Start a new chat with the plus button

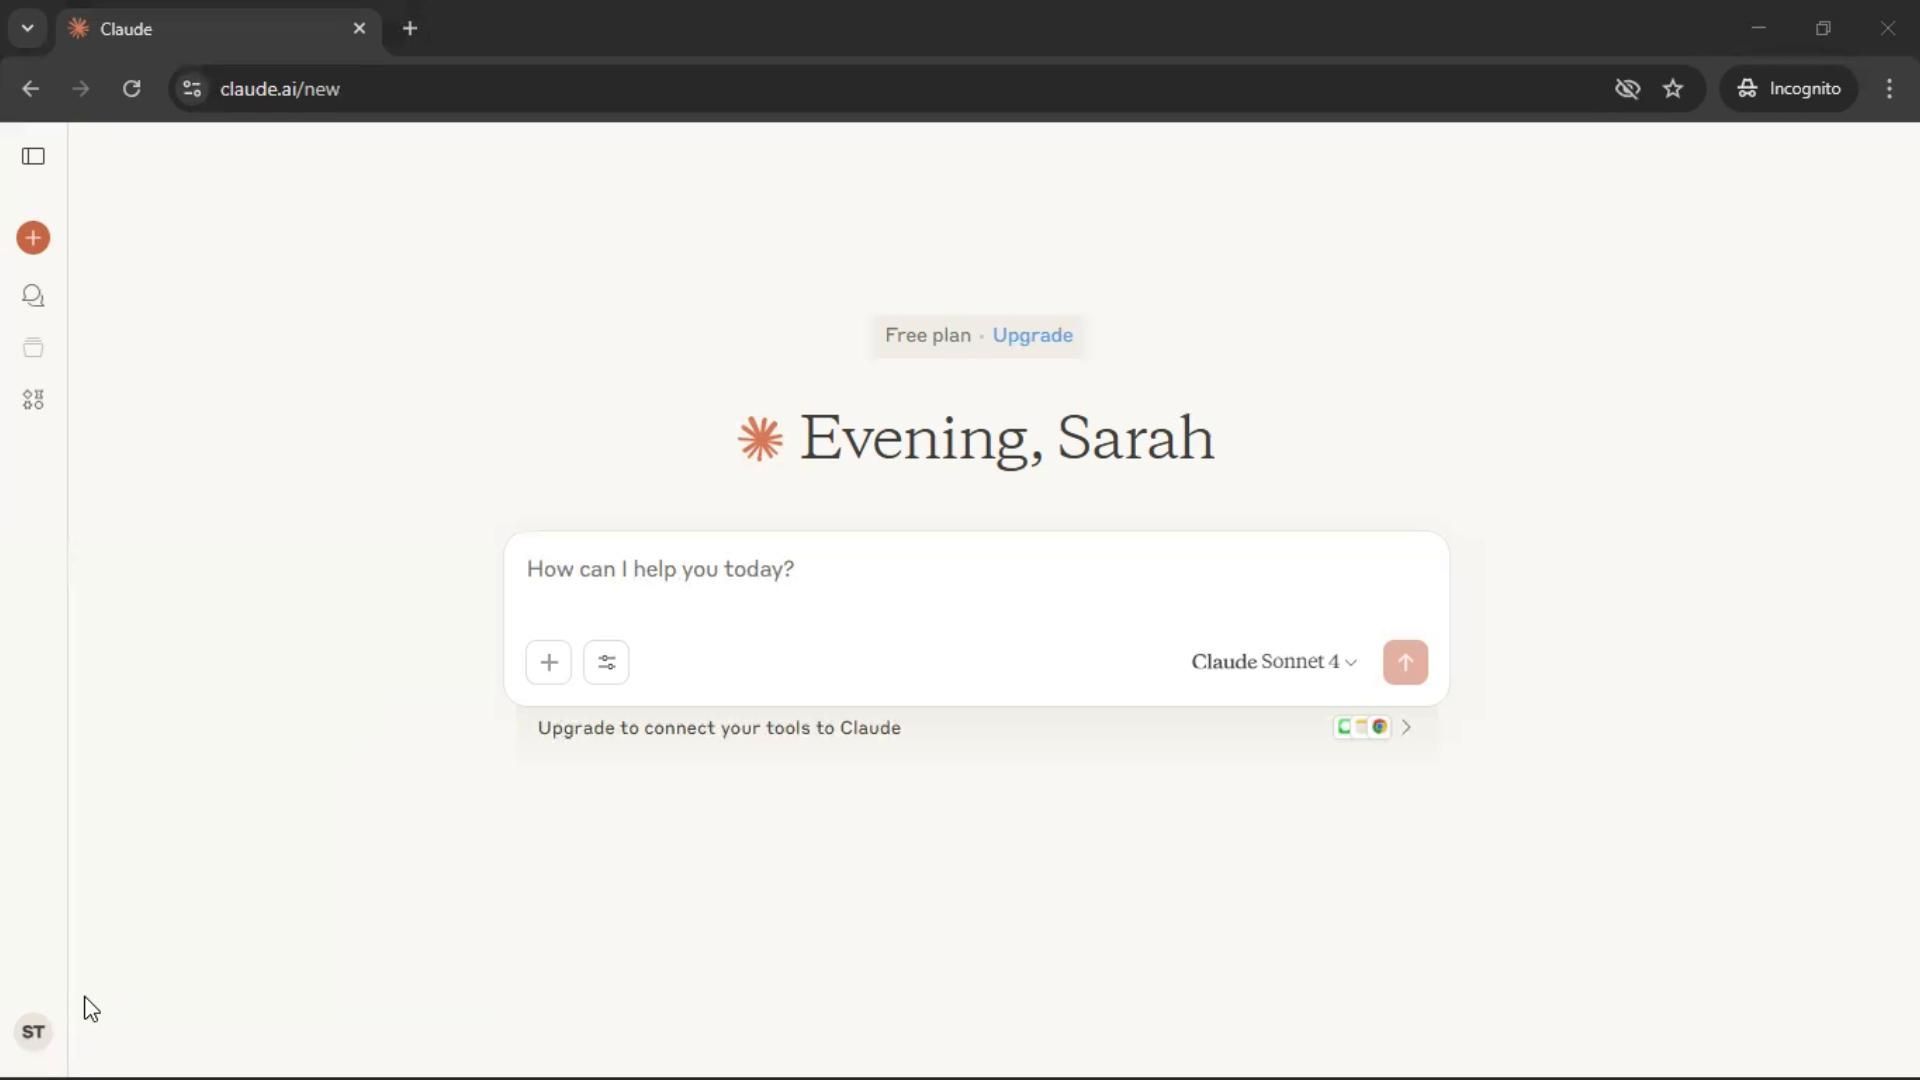33,238
